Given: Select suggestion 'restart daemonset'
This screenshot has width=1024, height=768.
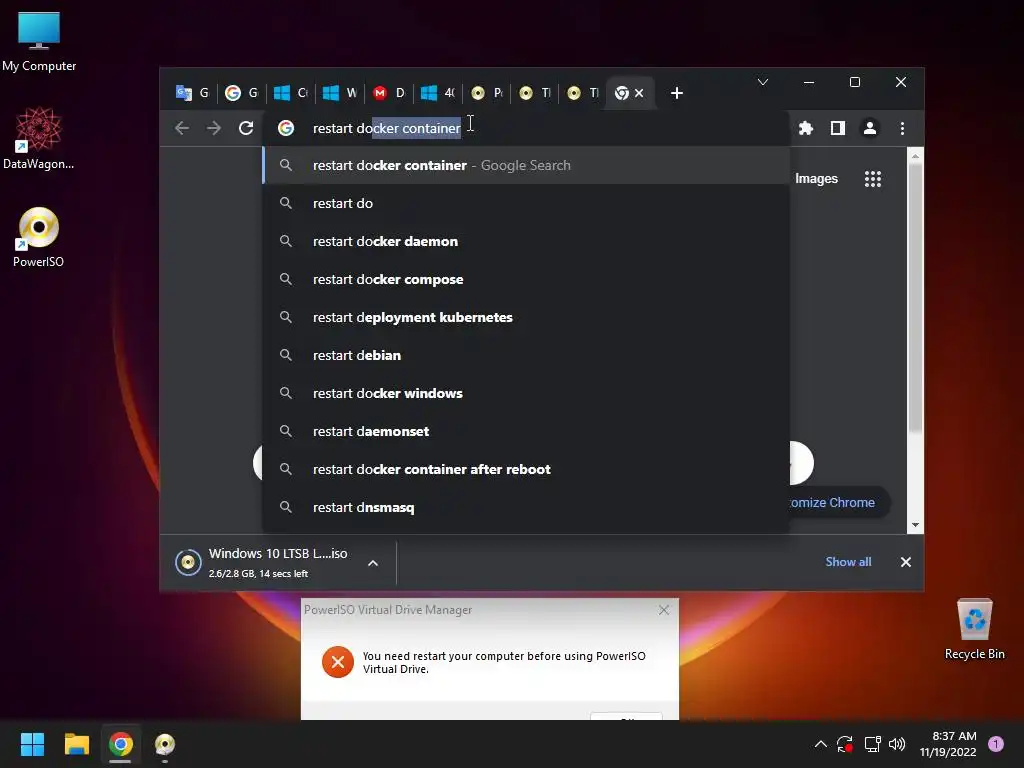Looking at the screenshot, I should tap(526, 431).
